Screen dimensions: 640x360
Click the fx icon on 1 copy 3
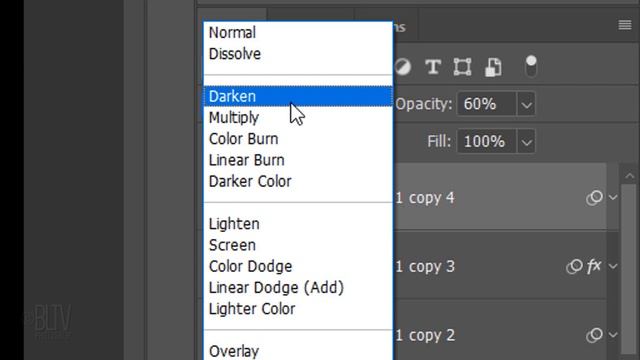[594, 266]
